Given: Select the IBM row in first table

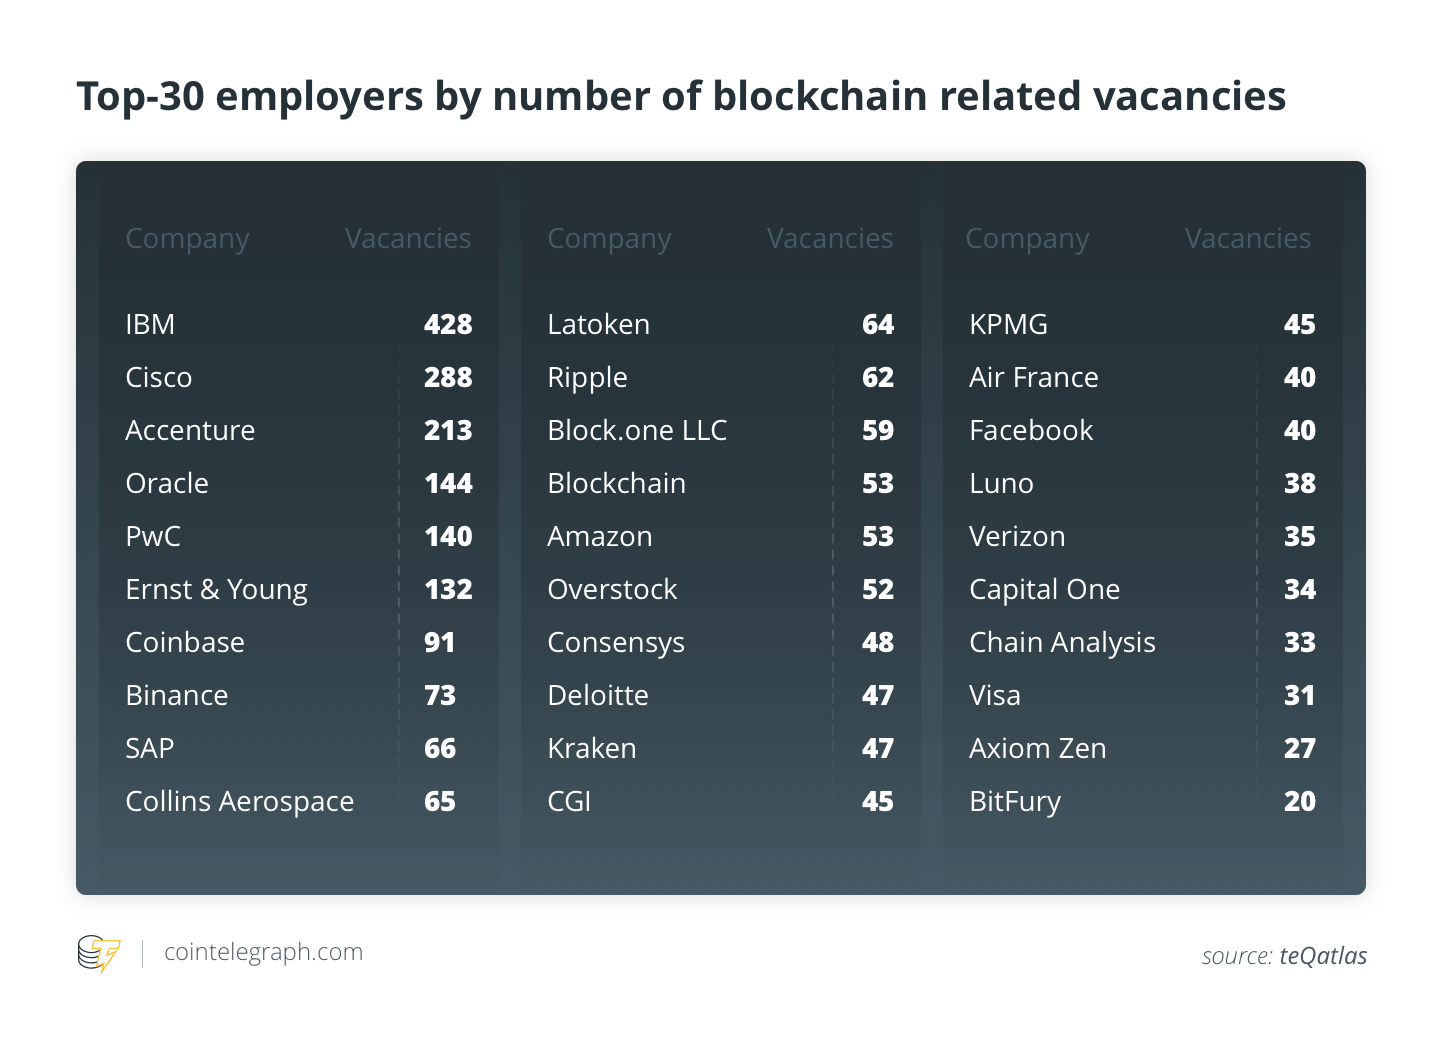Looking at the screenshot, I should [x=299, y=324].
